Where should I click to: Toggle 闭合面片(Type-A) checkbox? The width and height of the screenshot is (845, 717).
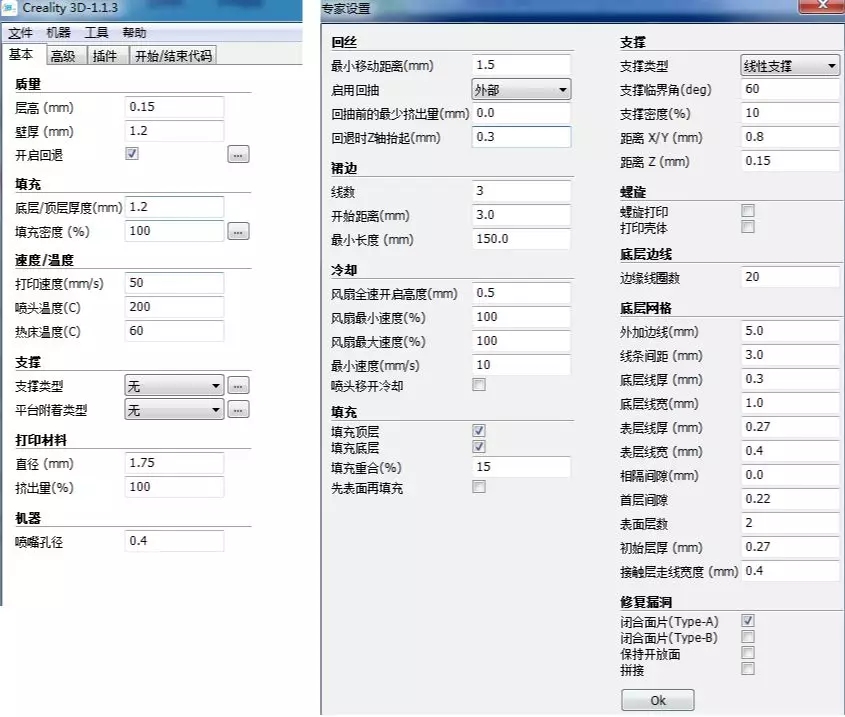[748, 621]
